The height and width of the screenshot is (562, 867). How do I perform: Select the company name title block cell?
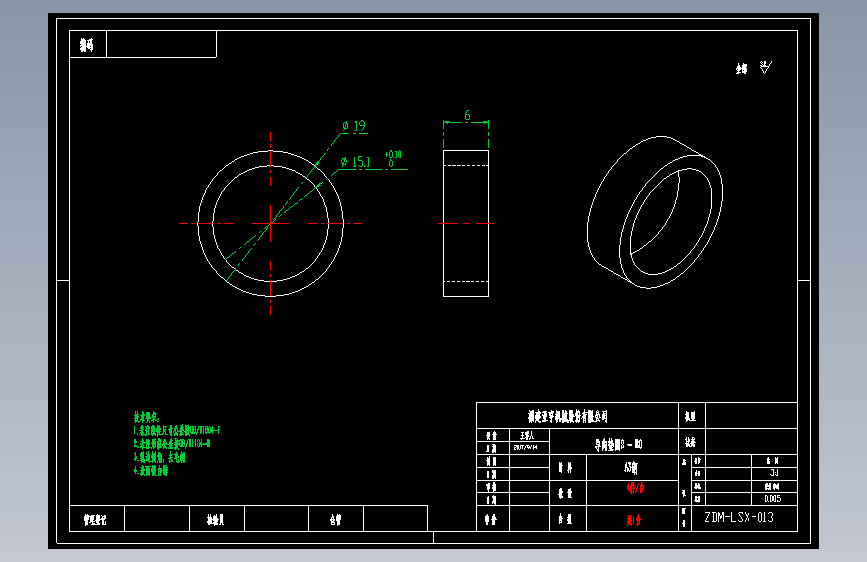click(x=577, y=416)
